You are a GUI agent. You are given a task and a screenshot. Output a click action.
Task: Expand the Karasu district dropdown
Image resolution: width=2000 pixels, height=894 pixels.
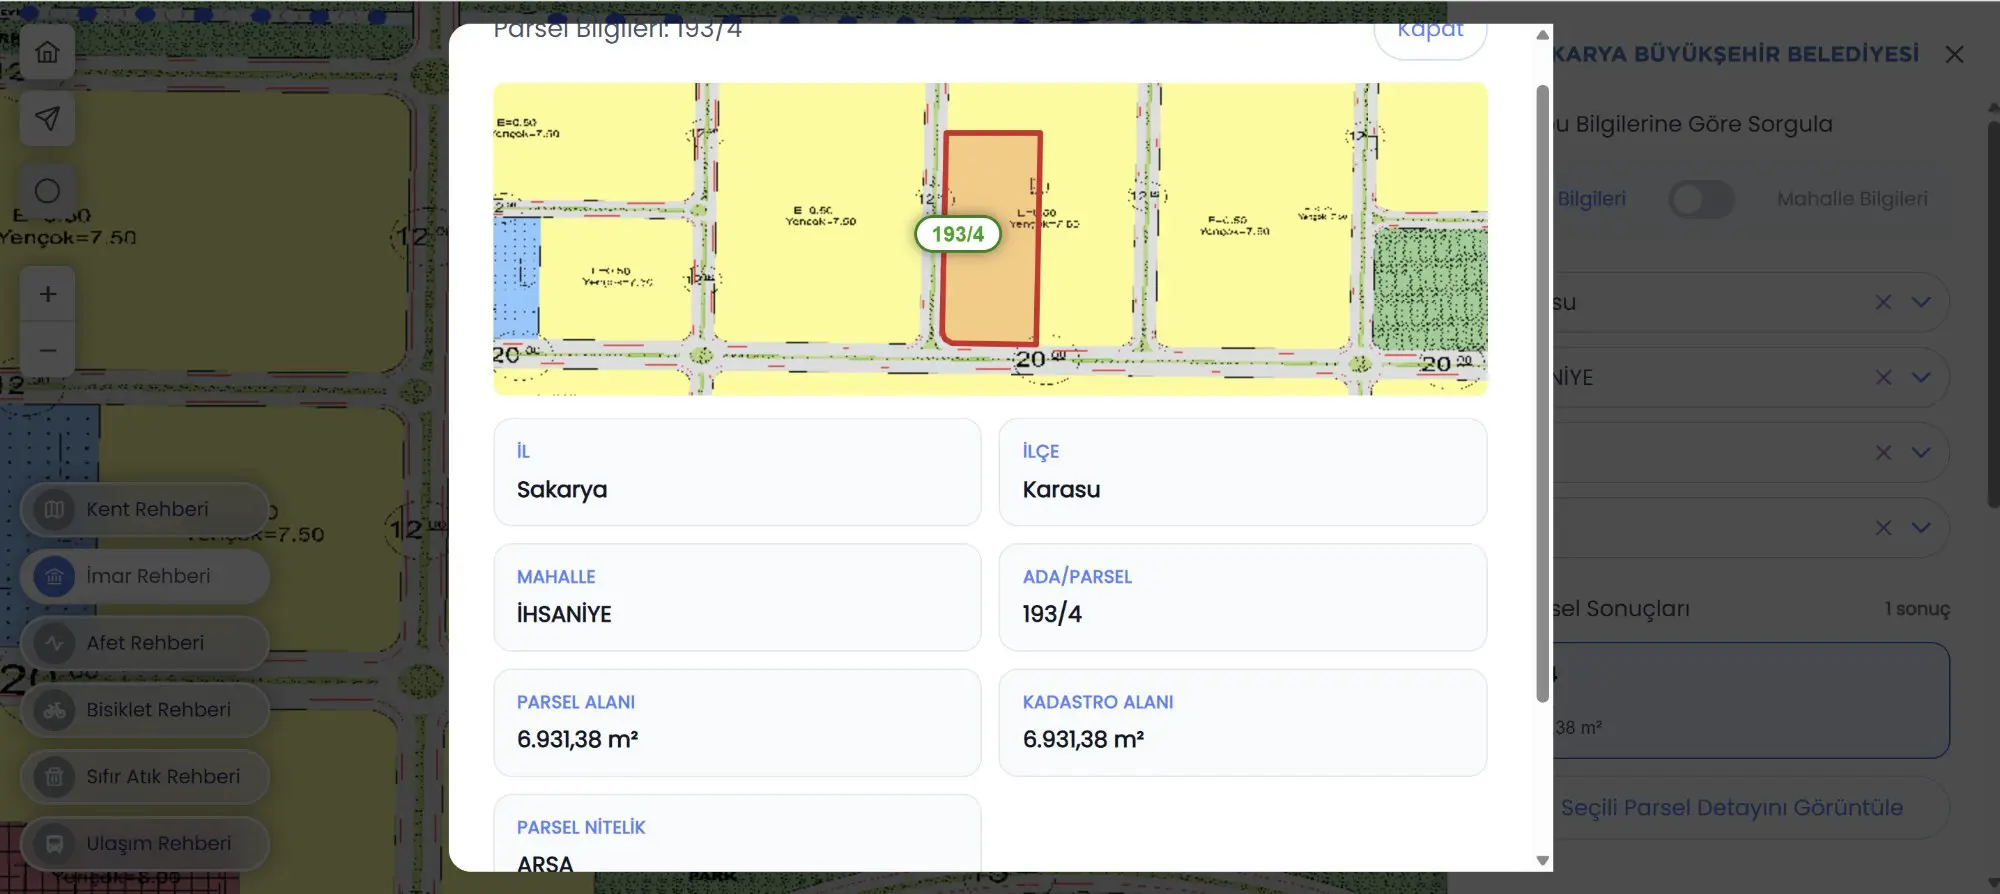1921,302
